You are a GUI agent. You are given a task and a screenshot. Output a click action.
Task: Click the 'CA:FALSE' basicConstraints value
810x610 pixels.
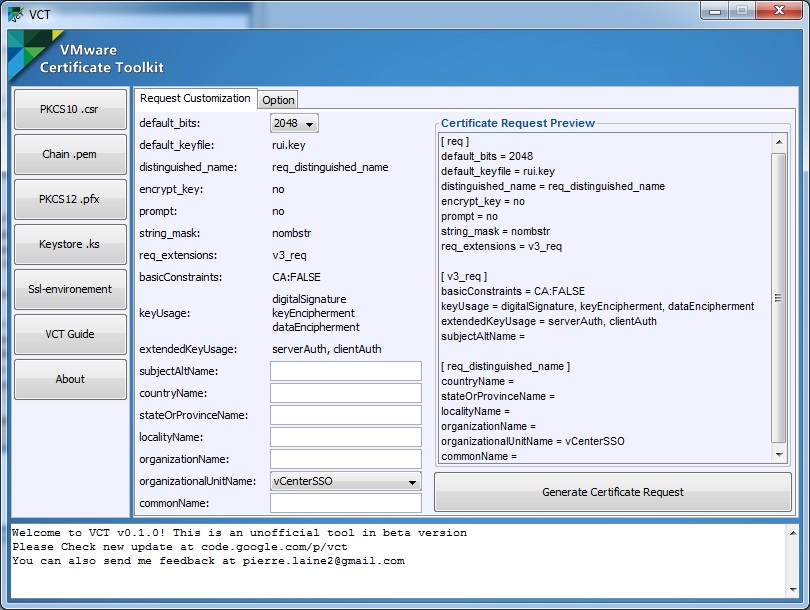click(297, 277)
